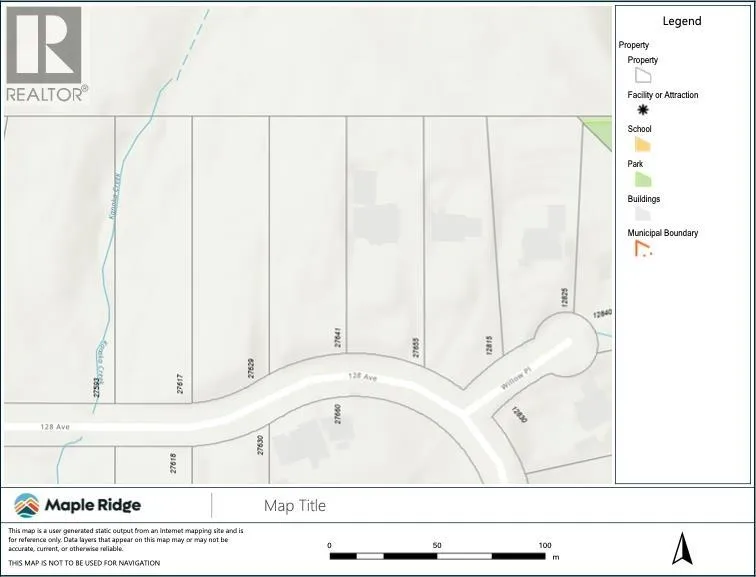The width and height of the screenshot is (756, 577).
Task: Click the Legend heading
Action: click(682, 21)
